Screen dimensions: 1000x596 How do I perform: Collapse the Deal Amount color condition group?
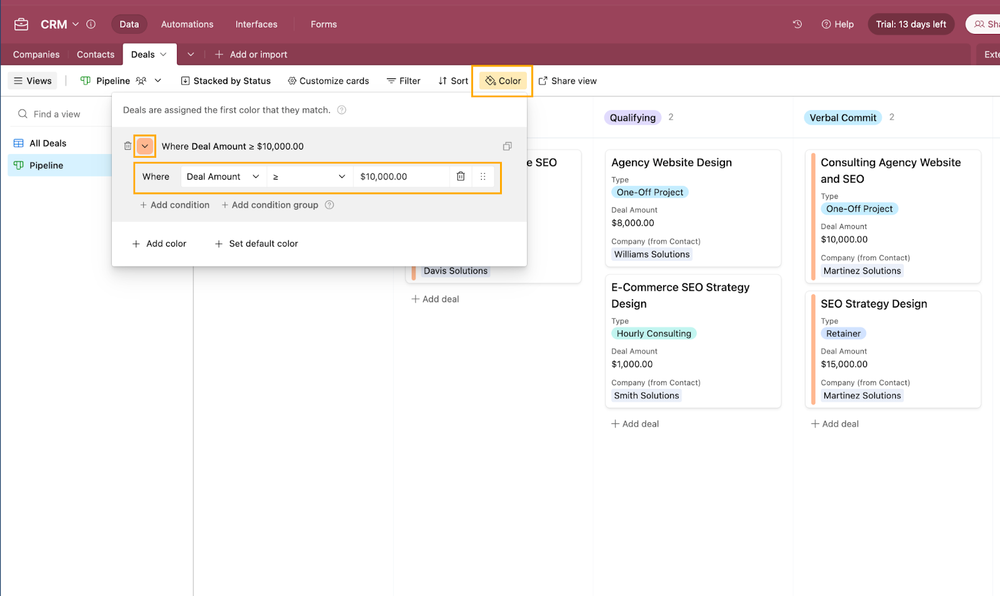144,146
